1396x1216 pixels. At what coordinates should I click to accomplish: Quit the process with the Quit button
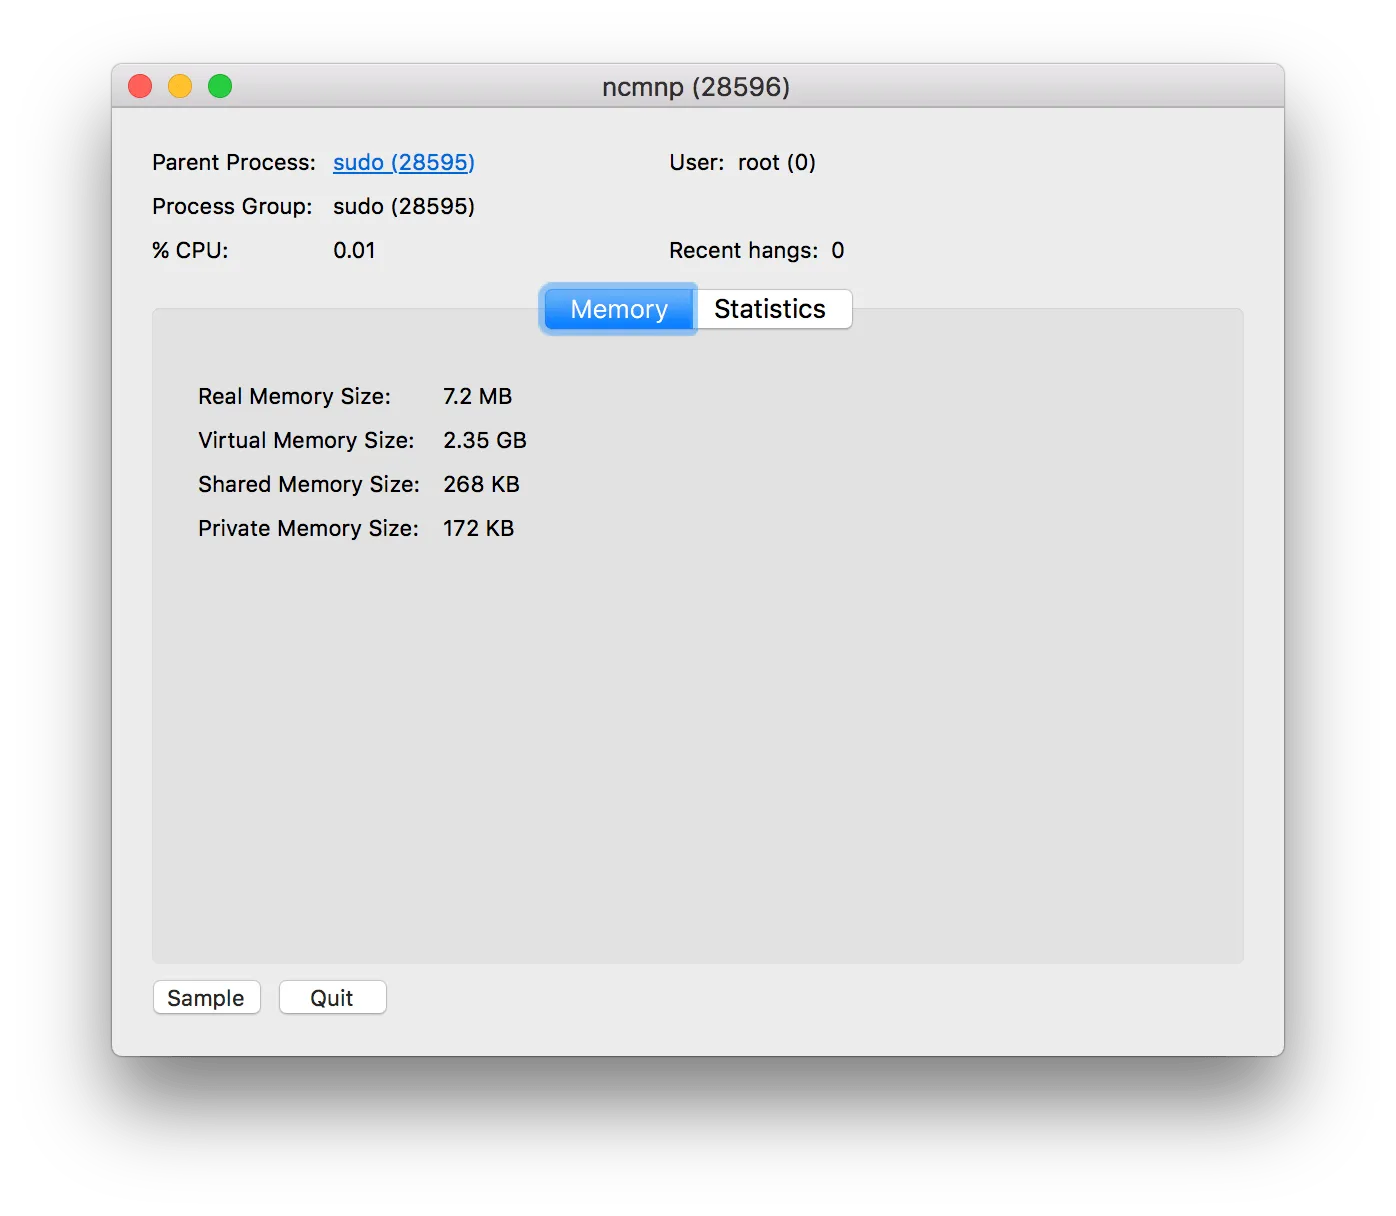click(332, 998)
